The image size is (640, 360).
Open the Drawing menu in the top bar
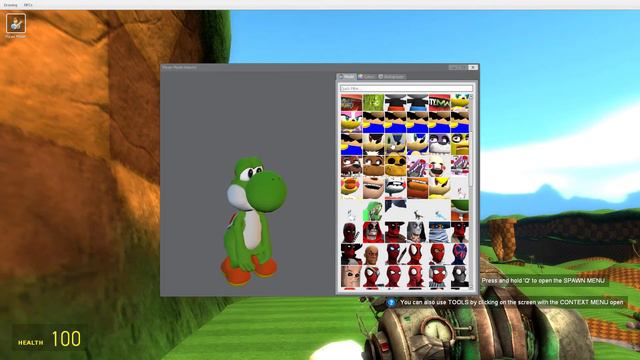click(11, 5)
